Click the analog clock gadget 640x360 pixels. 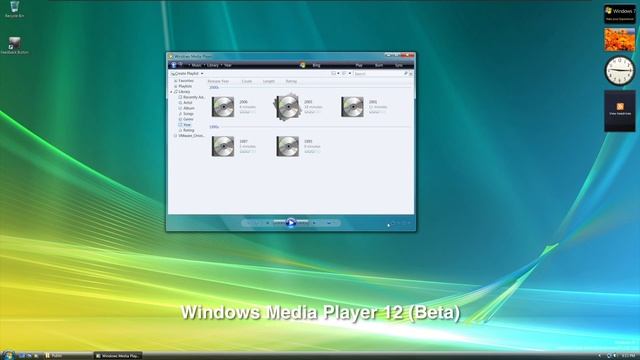point(620,71)
